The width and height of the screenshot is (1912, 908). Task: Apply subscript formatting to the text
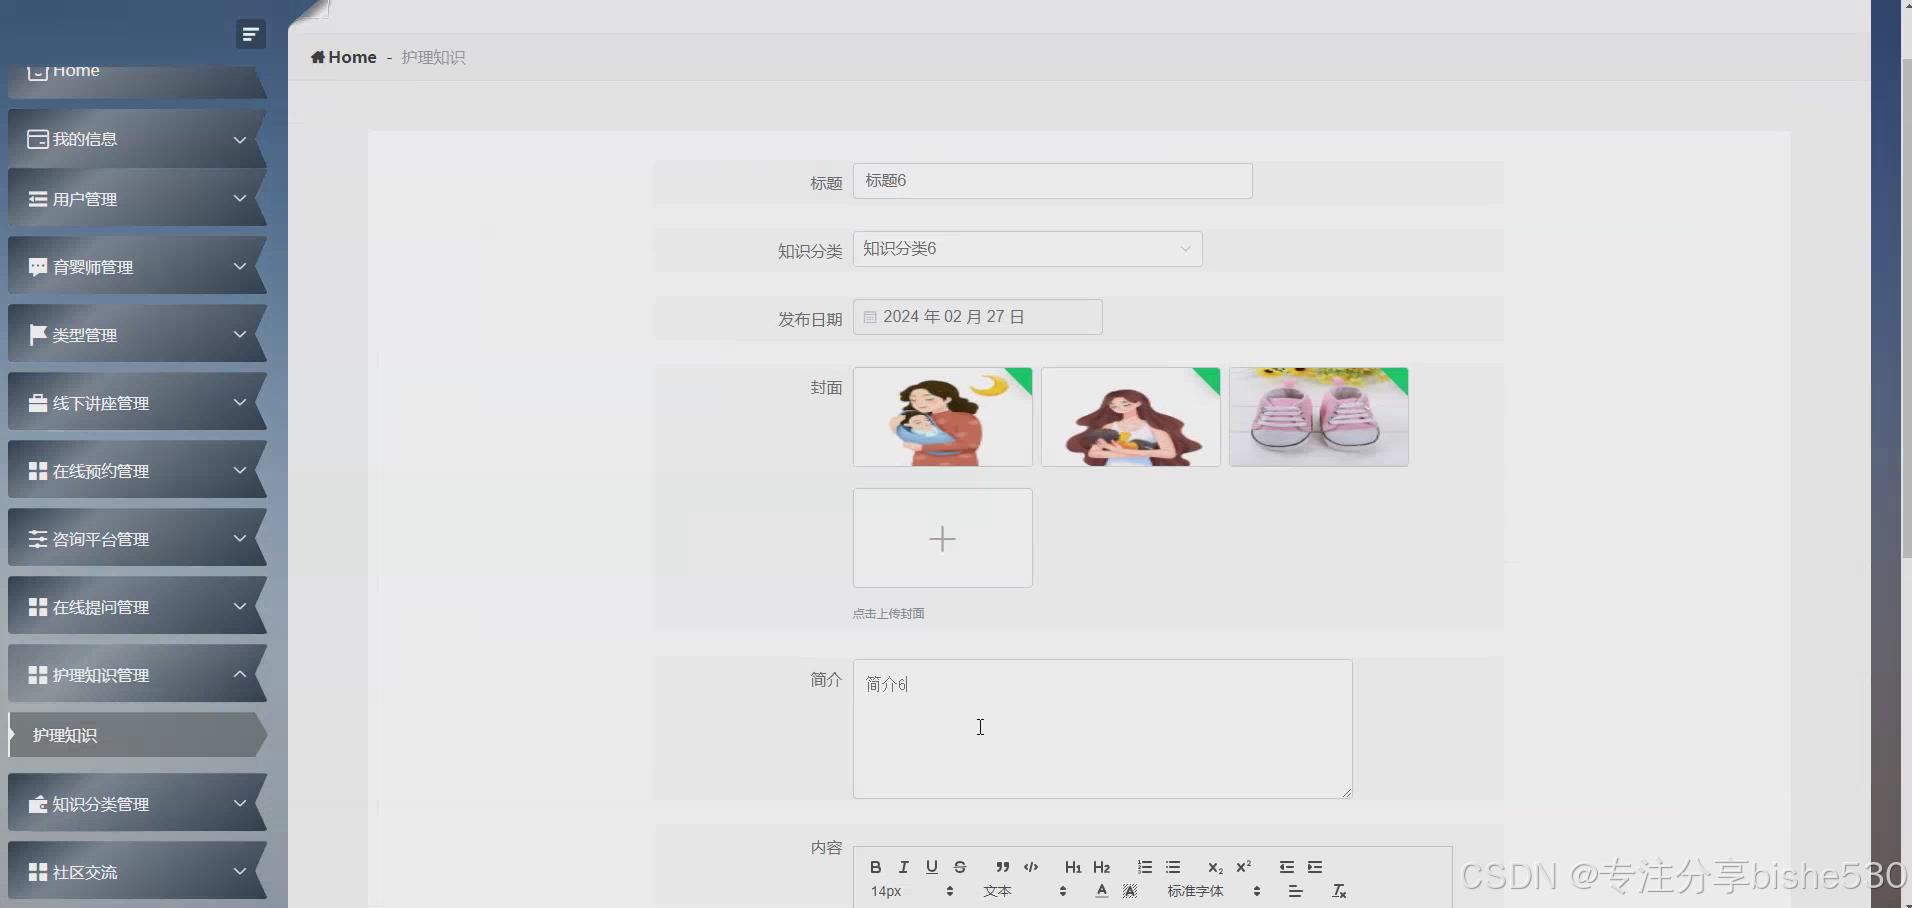[1214, 867]
